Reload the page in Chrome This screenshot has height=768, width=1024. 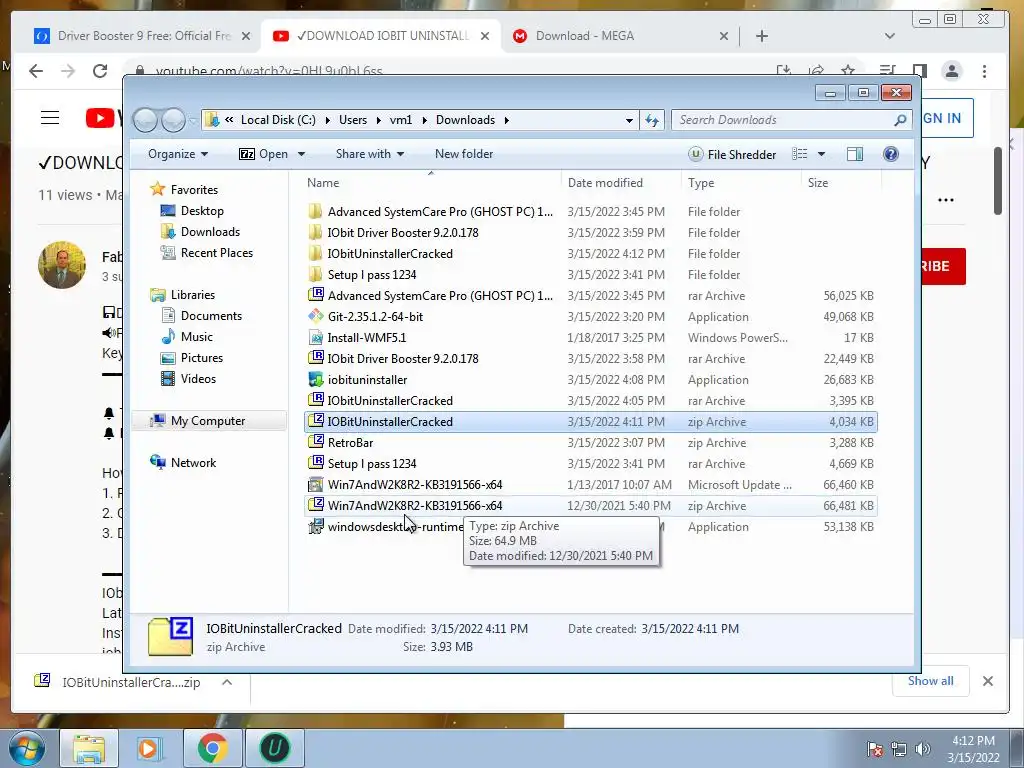click(x=99, y=71)
